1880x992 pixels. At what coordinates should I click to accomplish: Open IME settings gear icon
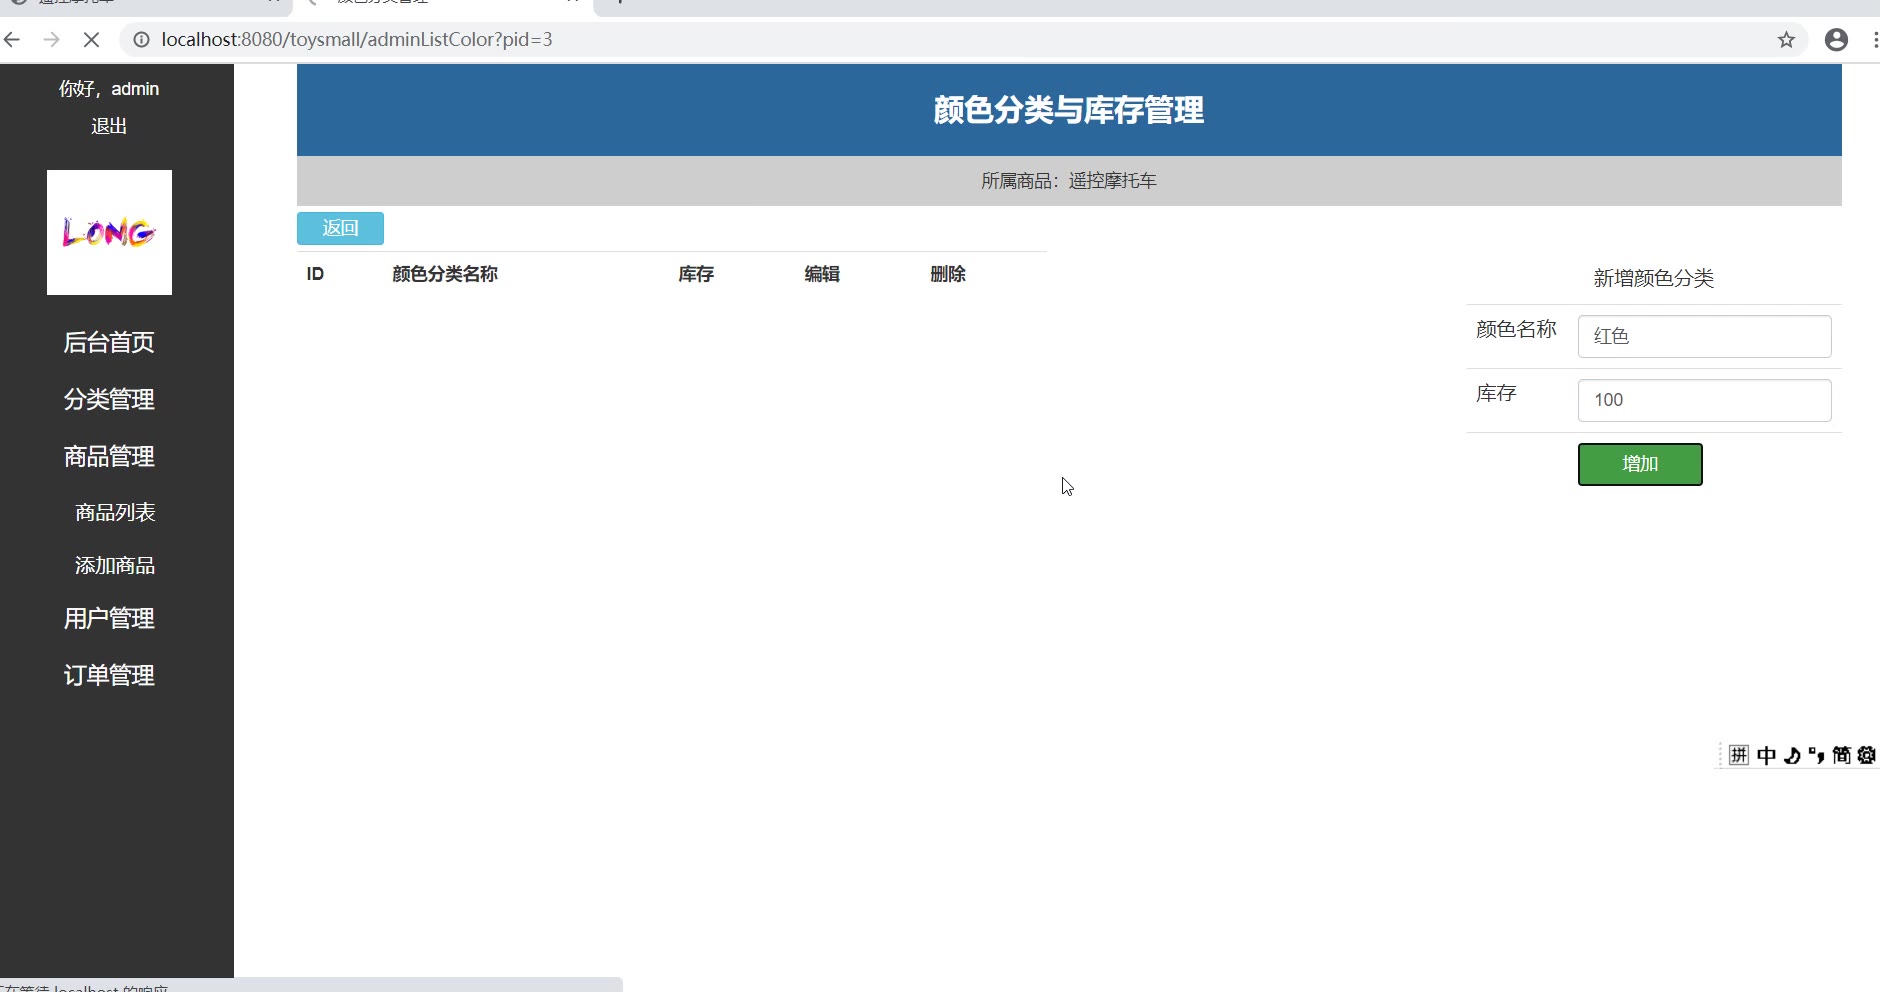(x=1866, y=755)
